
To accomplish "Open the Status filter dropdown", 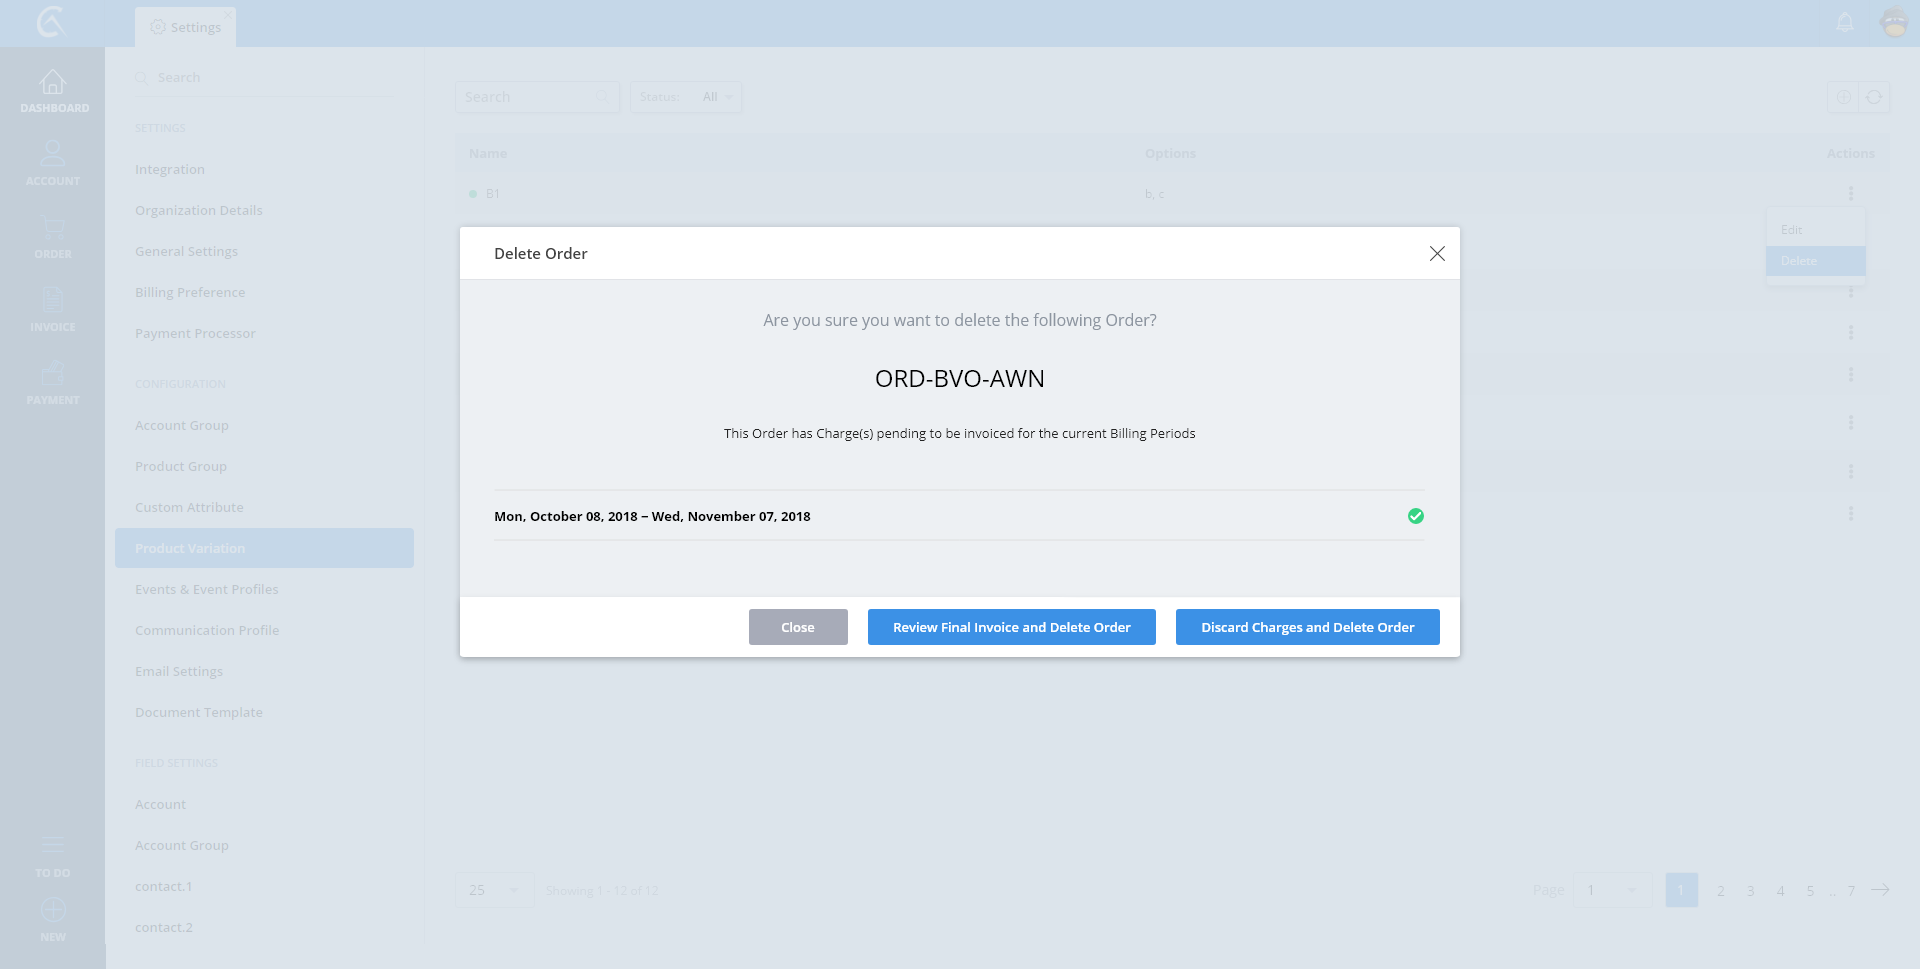I will pos(716,97).
